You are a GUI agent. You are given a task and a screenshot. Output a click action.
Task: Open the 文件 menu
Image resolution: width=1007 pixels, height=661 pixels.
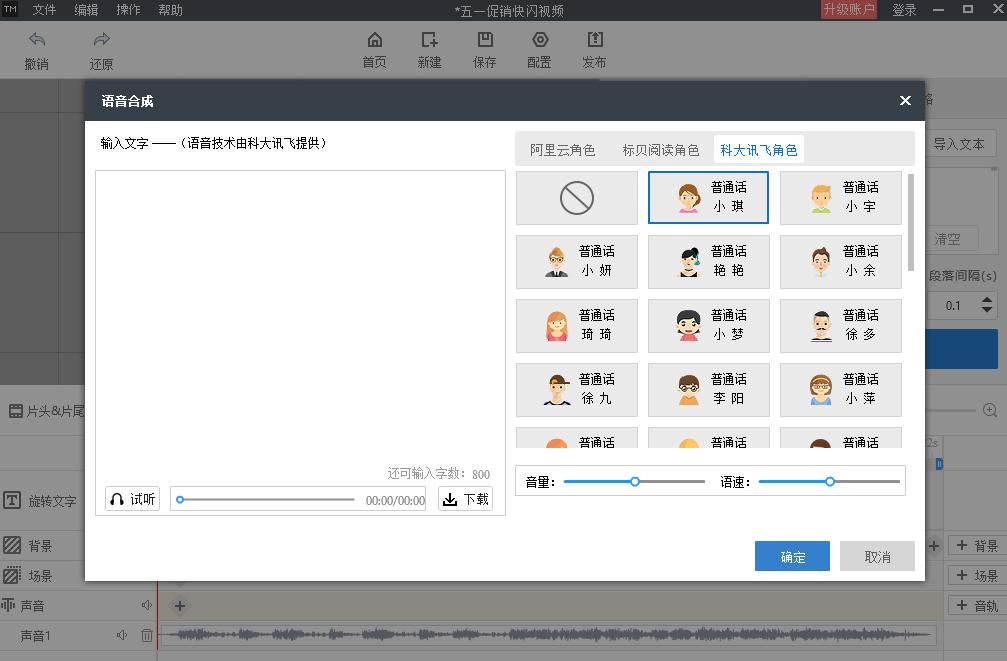tap(44, 10)
